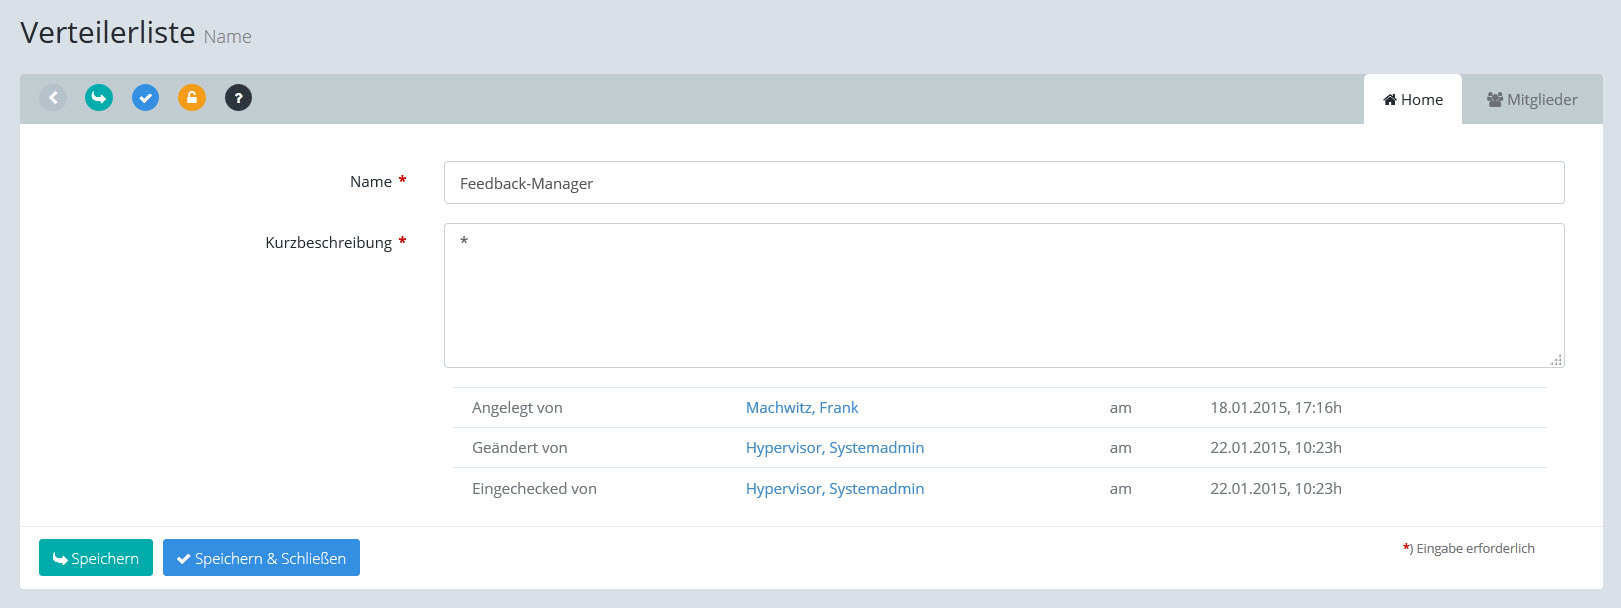Click the arrow icon inside the Speichern button
This screenshot has height=608, width=1621.
pos(60,559)
